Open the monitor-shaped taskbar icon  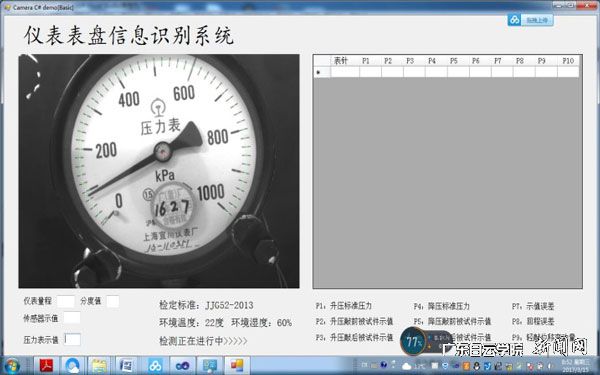pos(209,366)
